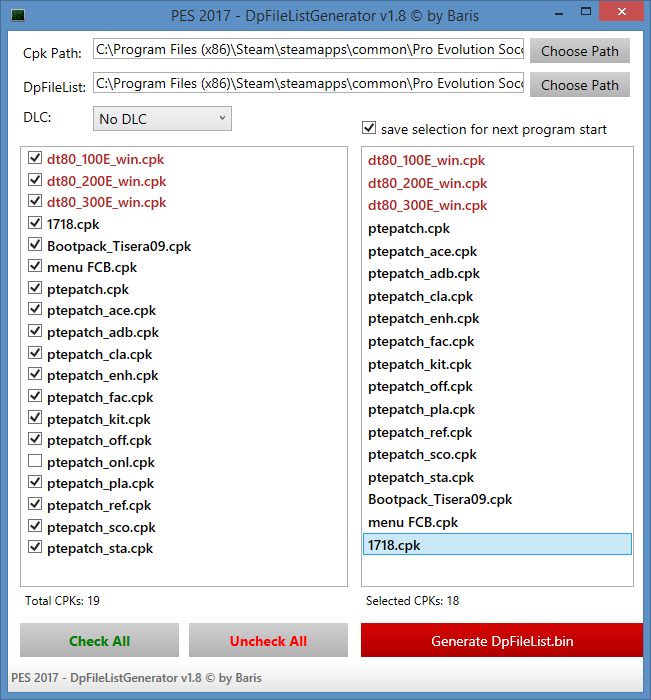Select menu FCB.cpk in right list
Viewport: 651px width, 700px height.
coord(497,522)
